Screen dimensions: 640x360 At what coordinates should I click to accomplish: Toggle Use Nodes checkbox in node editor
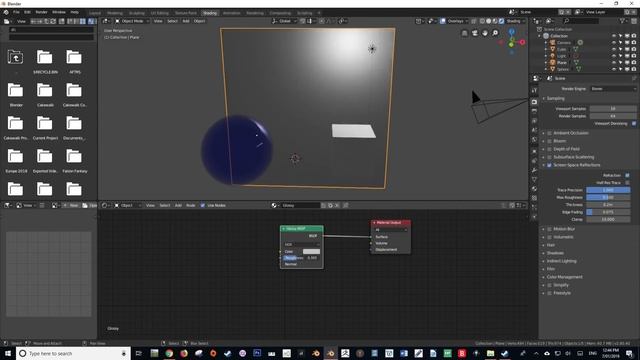[x=203, y=205]
